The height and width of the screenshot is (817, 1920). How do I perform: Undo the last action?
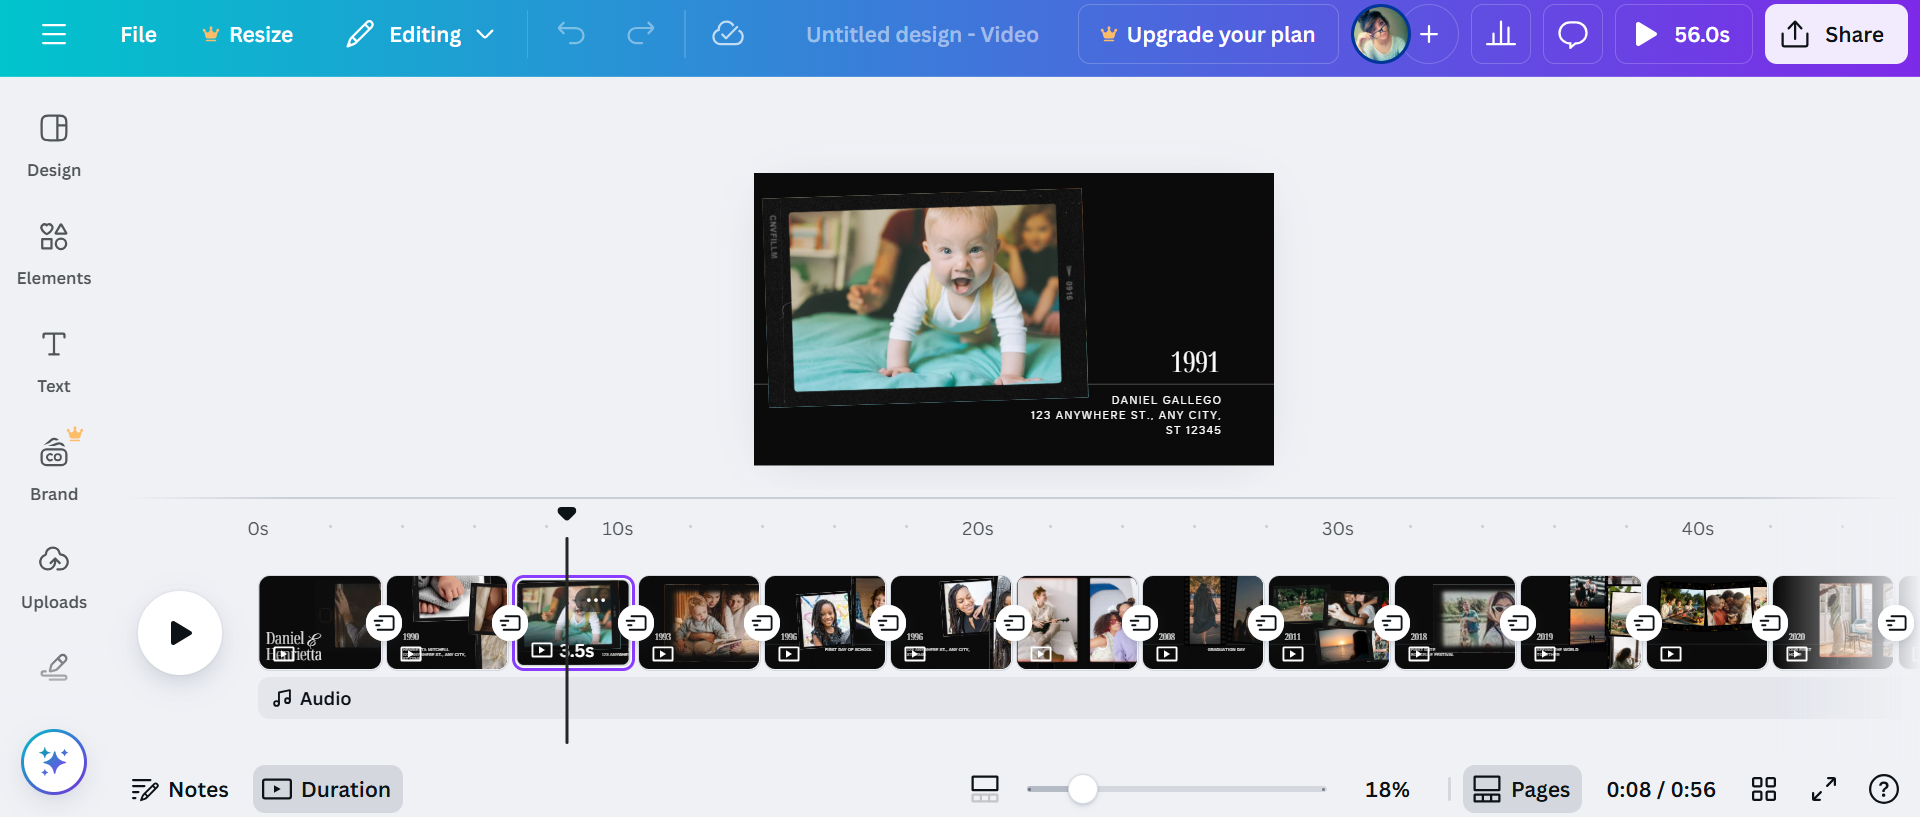571,35
